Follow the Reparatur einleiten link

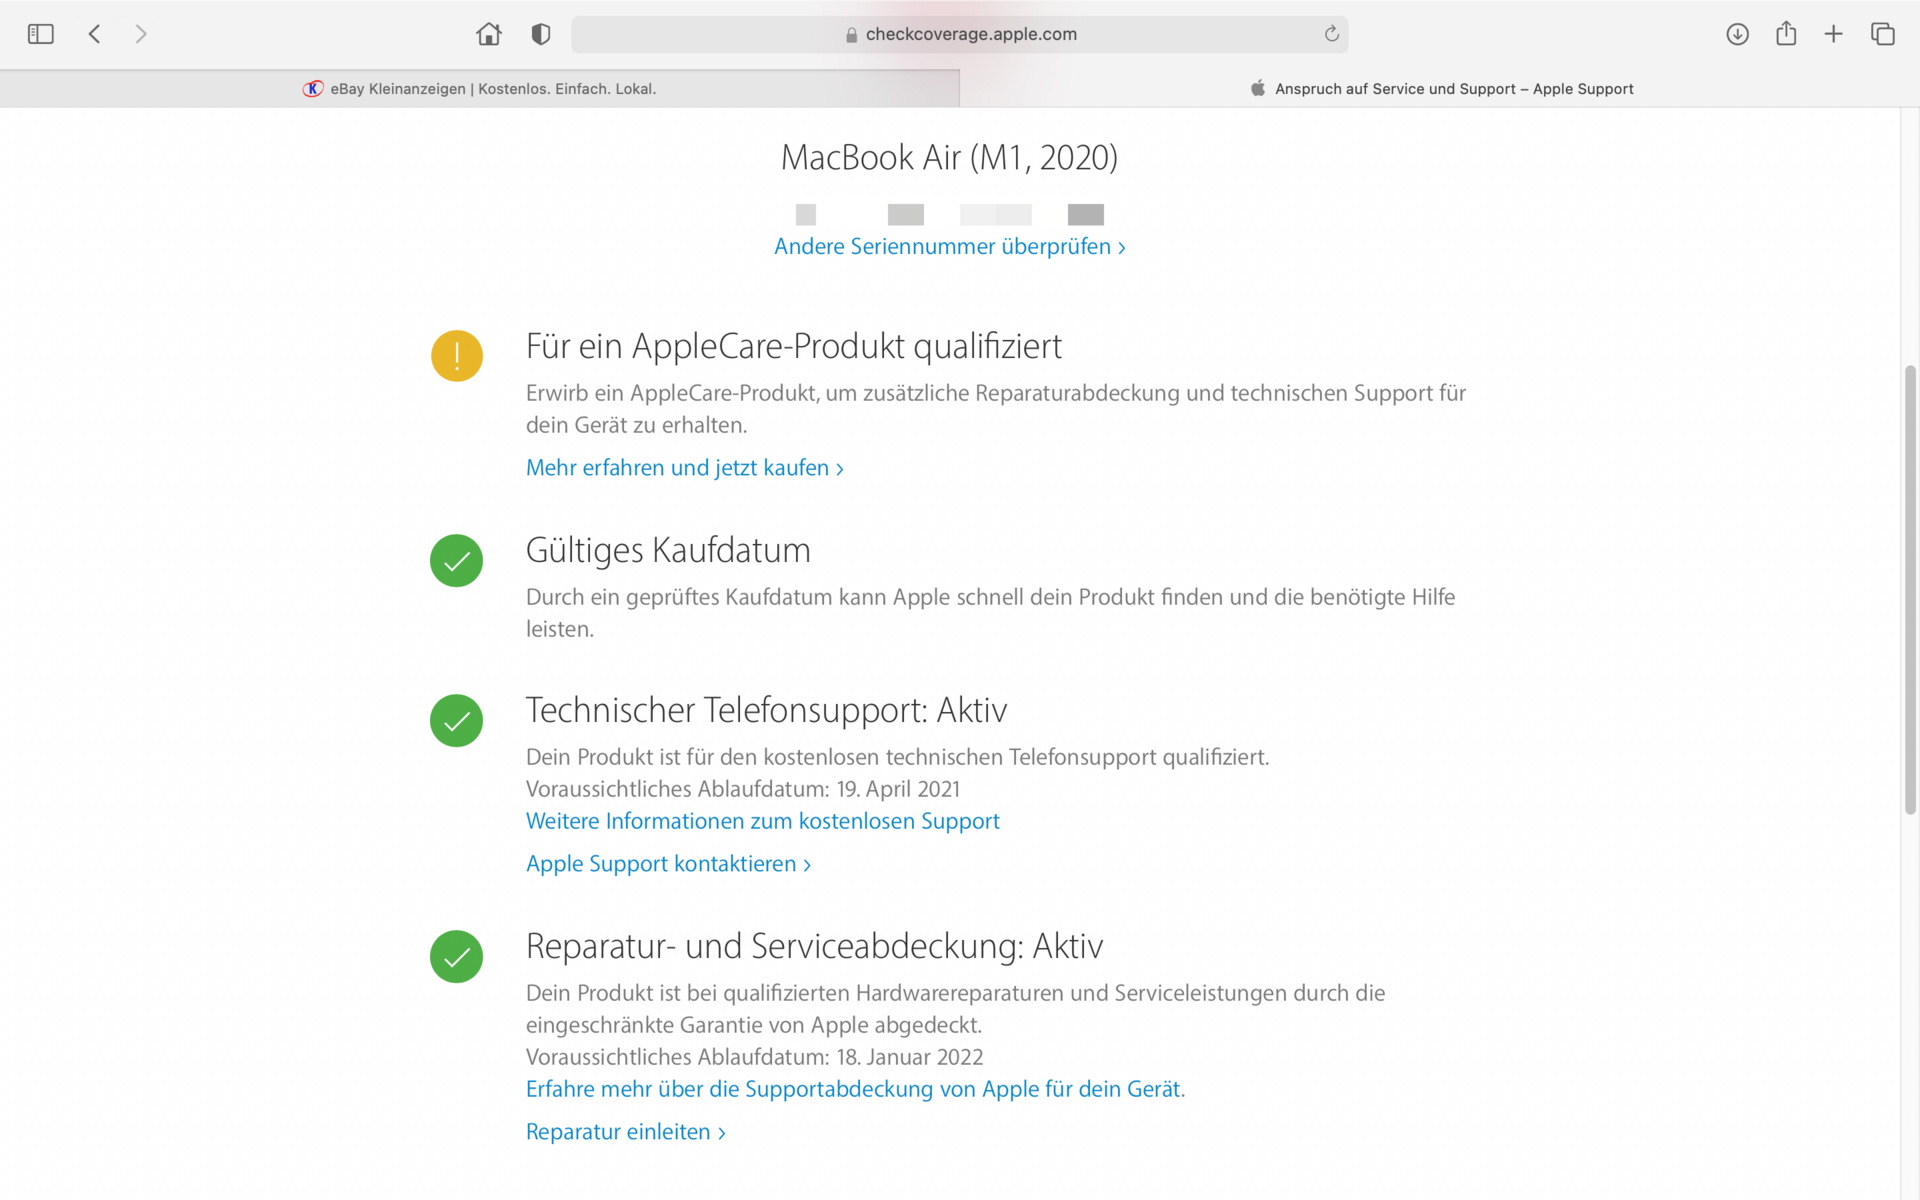(625, 1132)
